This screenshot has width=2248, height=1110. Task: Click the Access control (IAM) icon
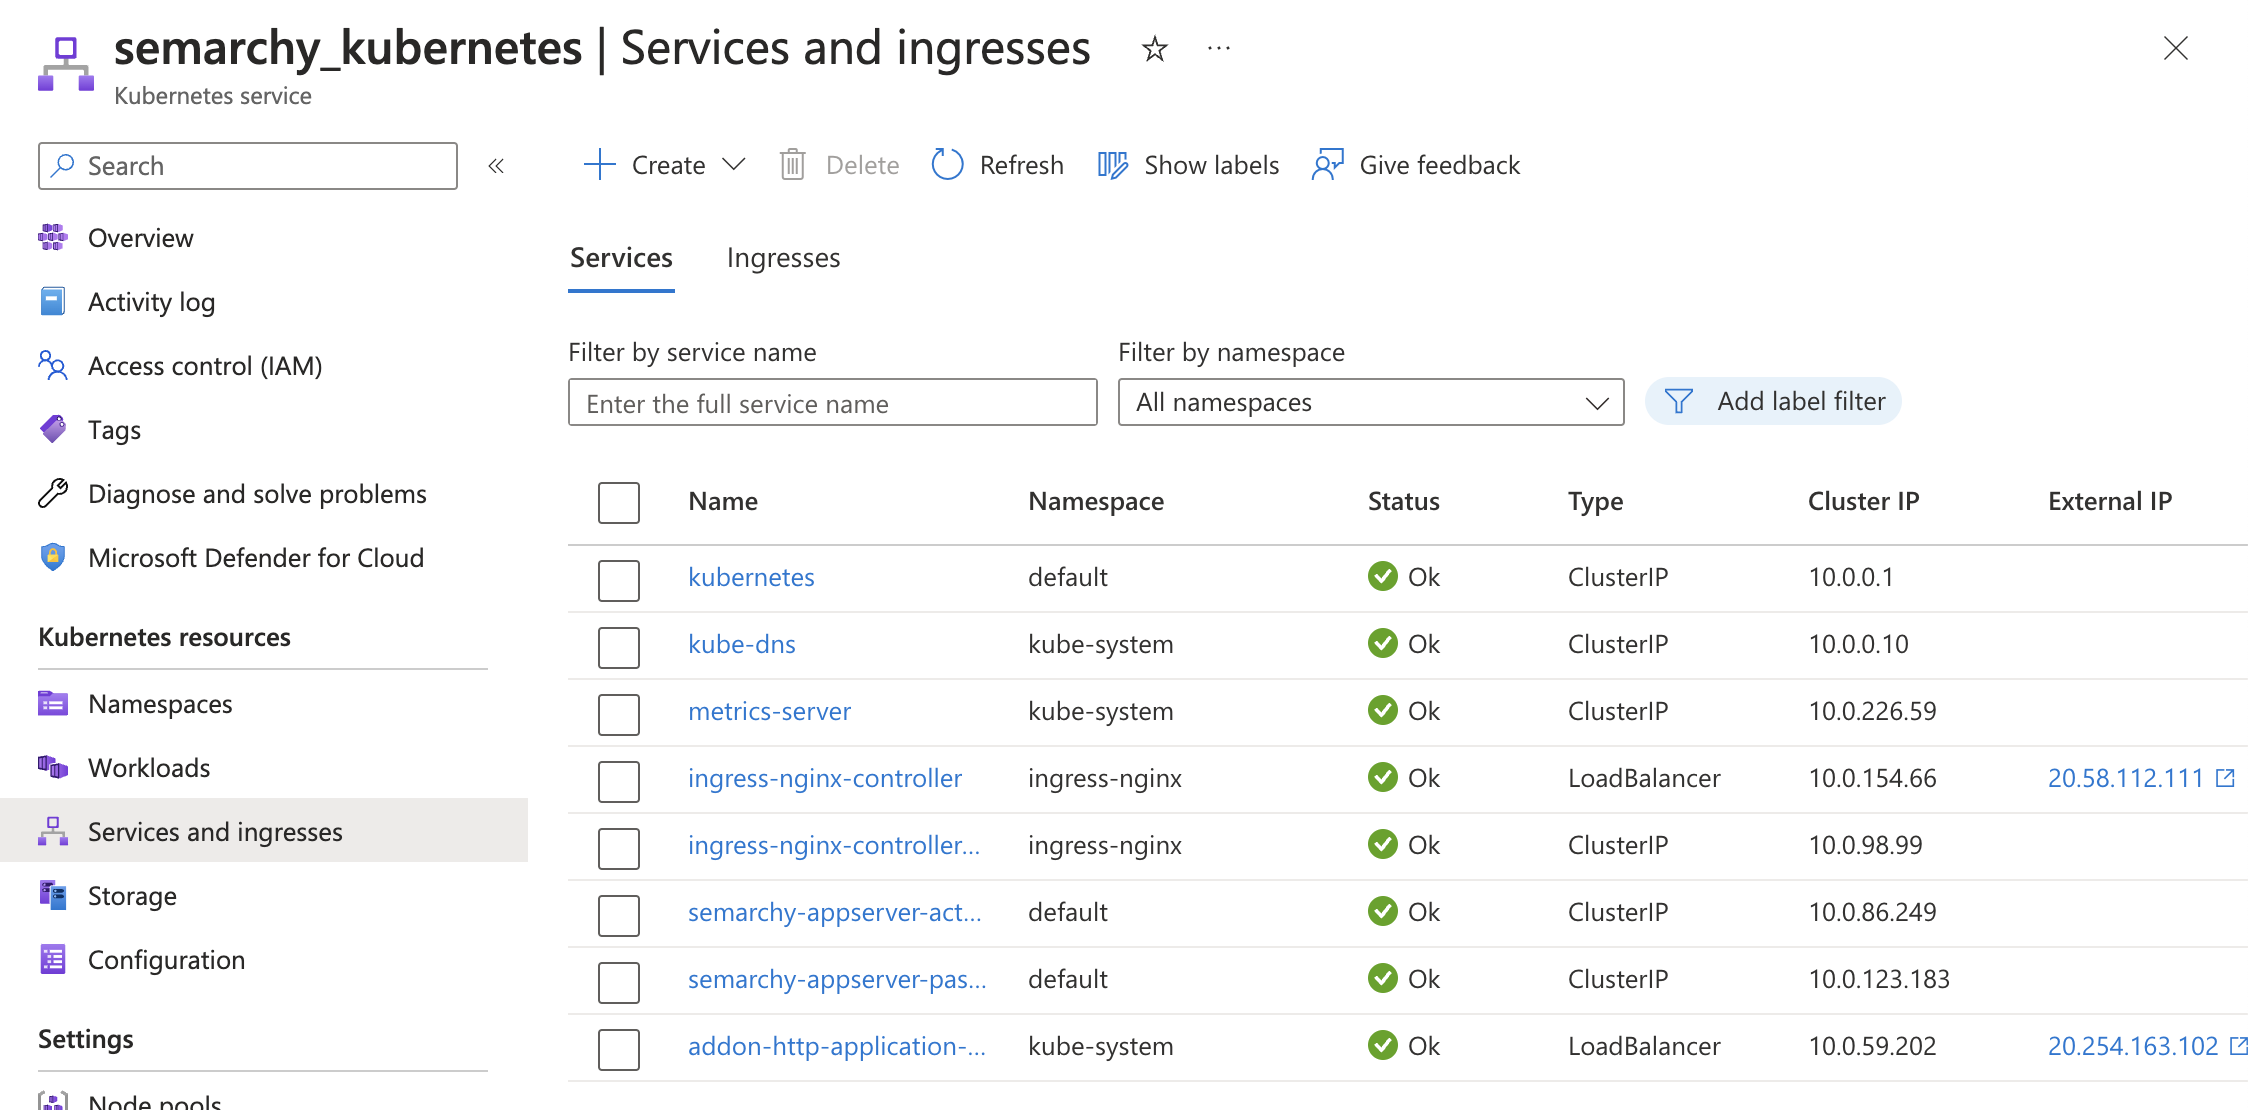click(x=53, y=366)
